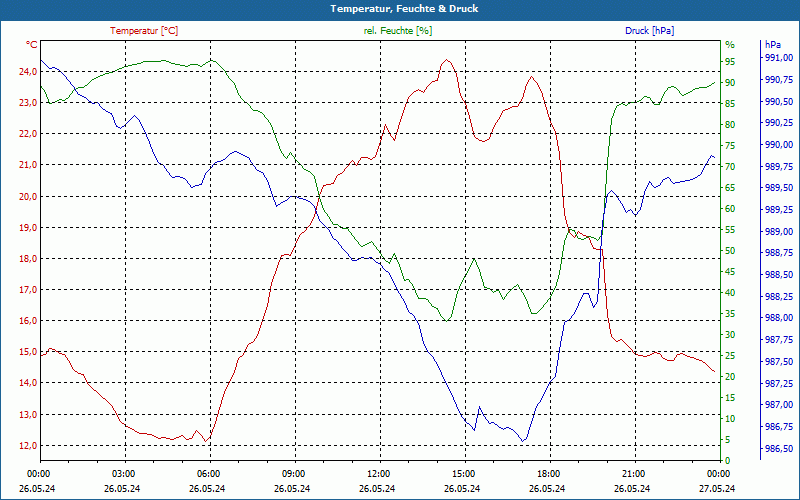Viewport: 800px width, 500px height.
Task: Click the 990,25 pressure axis value
Action: click(779, 123)
